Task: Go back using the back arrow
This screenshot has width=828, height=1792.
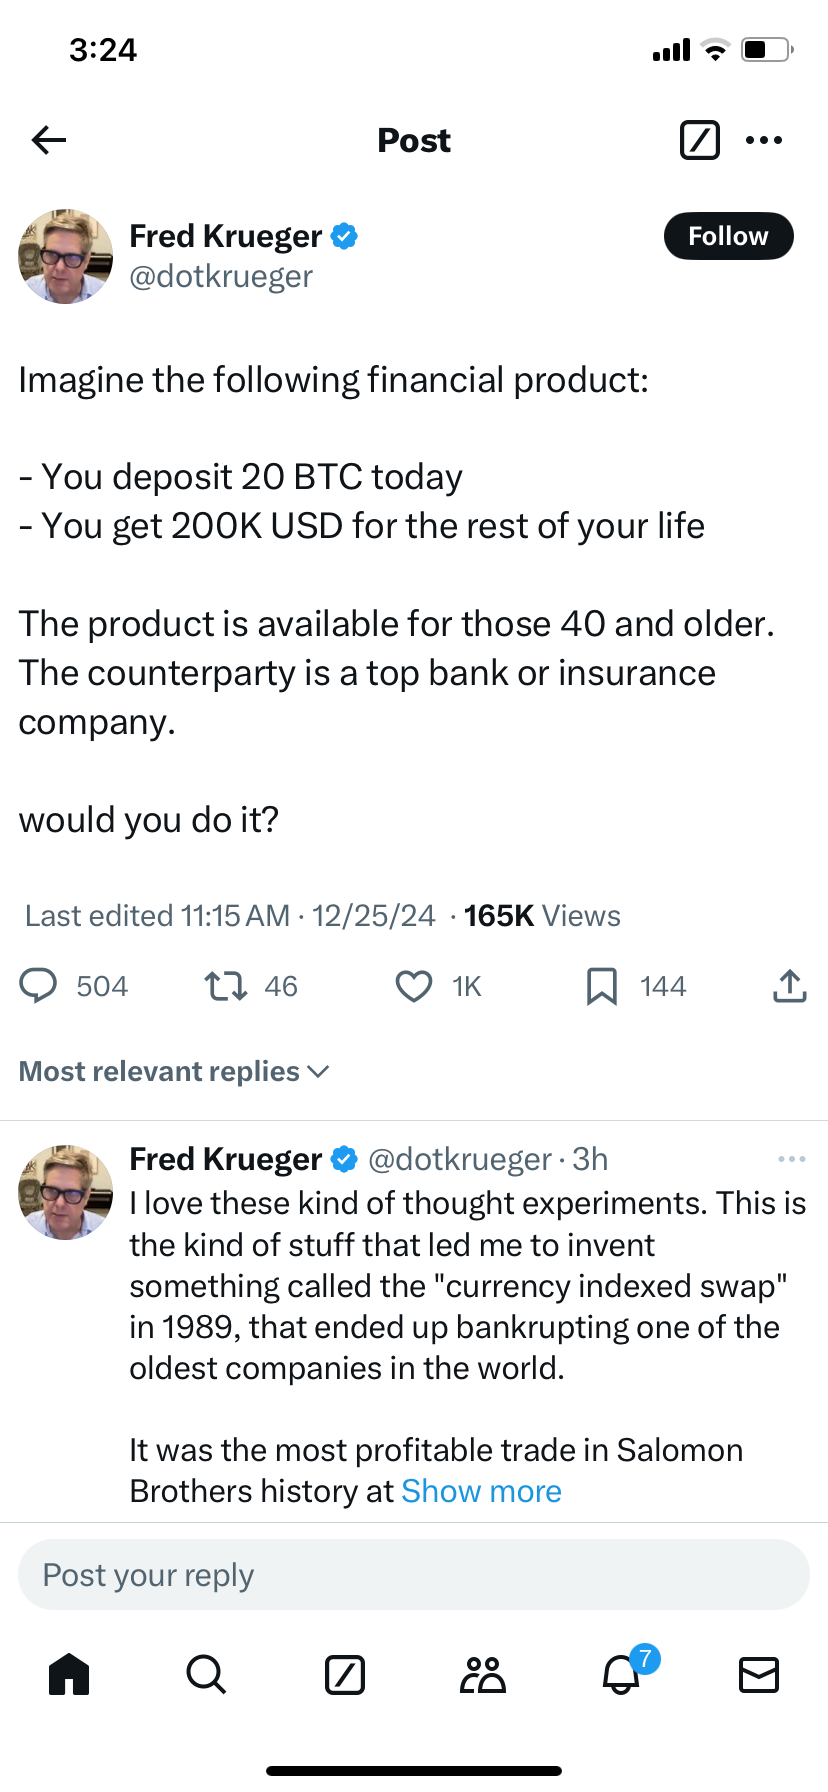Action: coord(48,140)
